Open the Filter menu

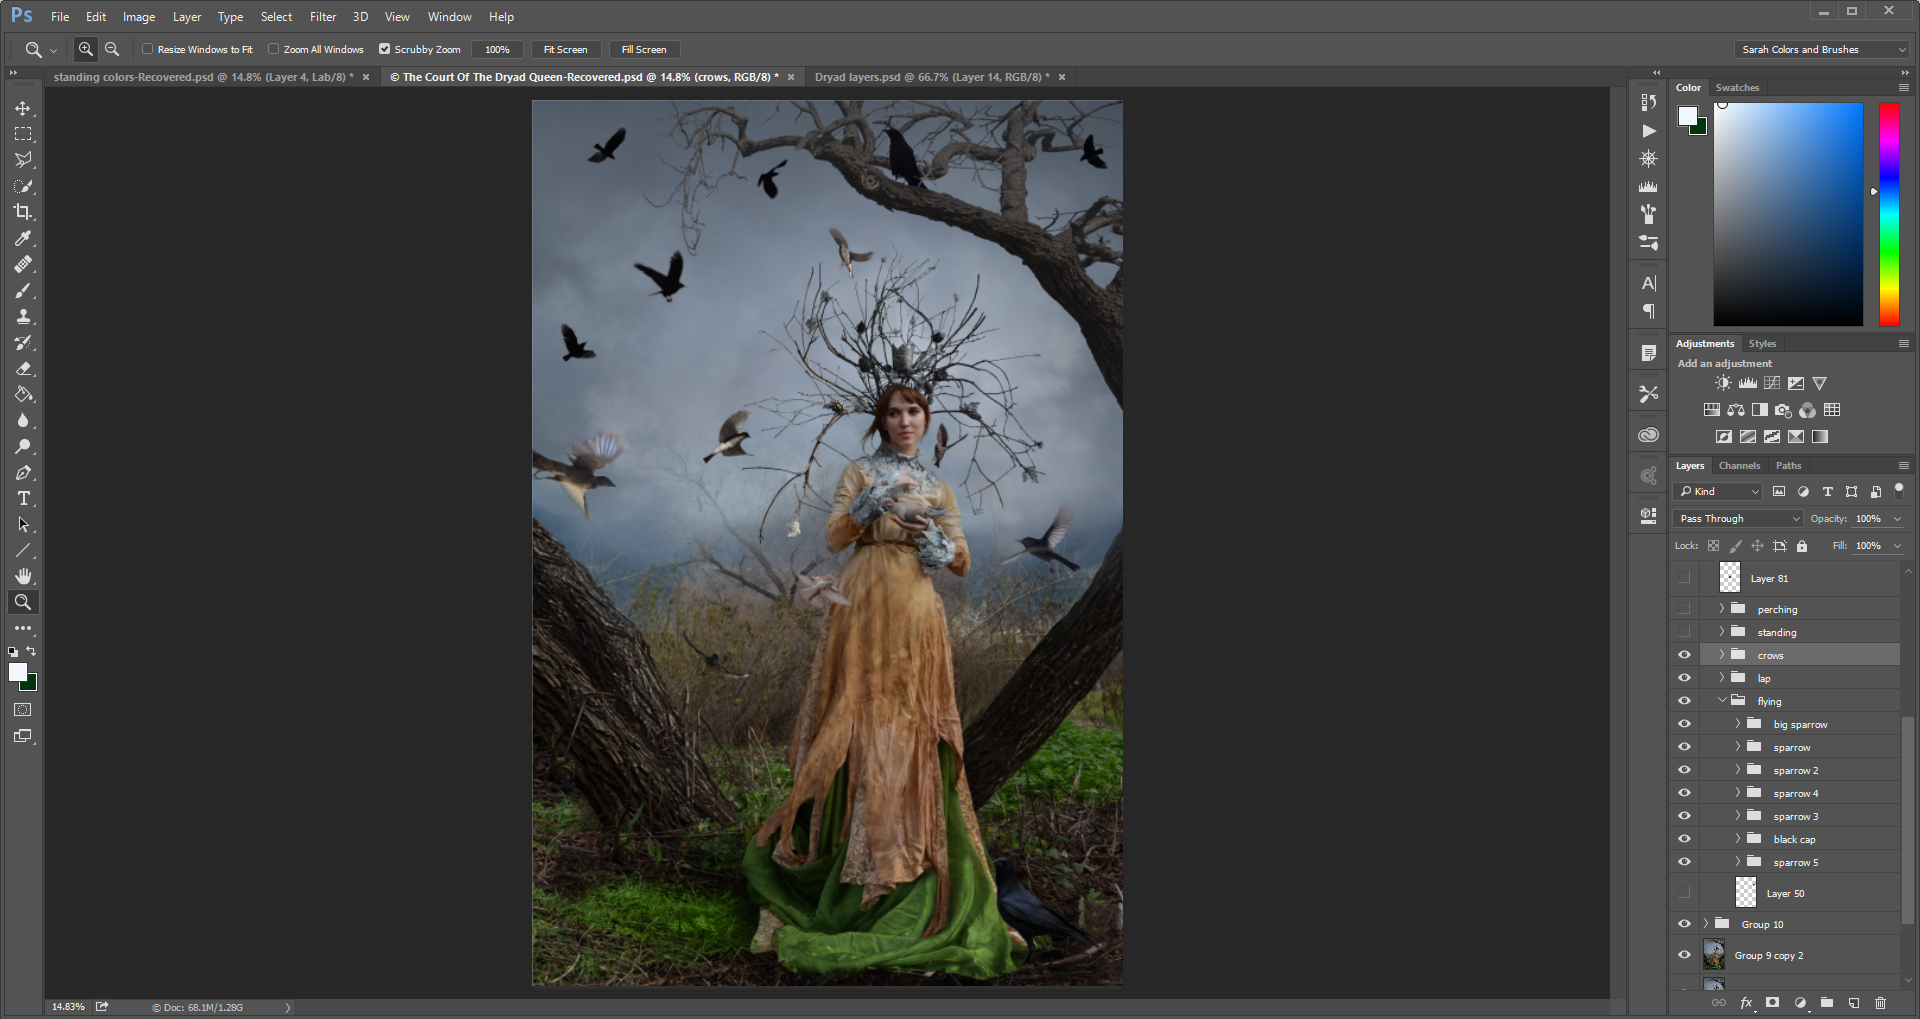pyautogui.click(x=322, y=16)
